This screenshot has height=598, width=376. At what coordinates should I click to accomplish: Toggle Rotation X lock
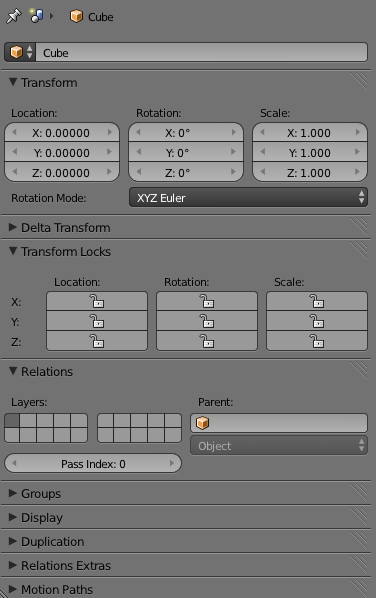coord(207,301)
